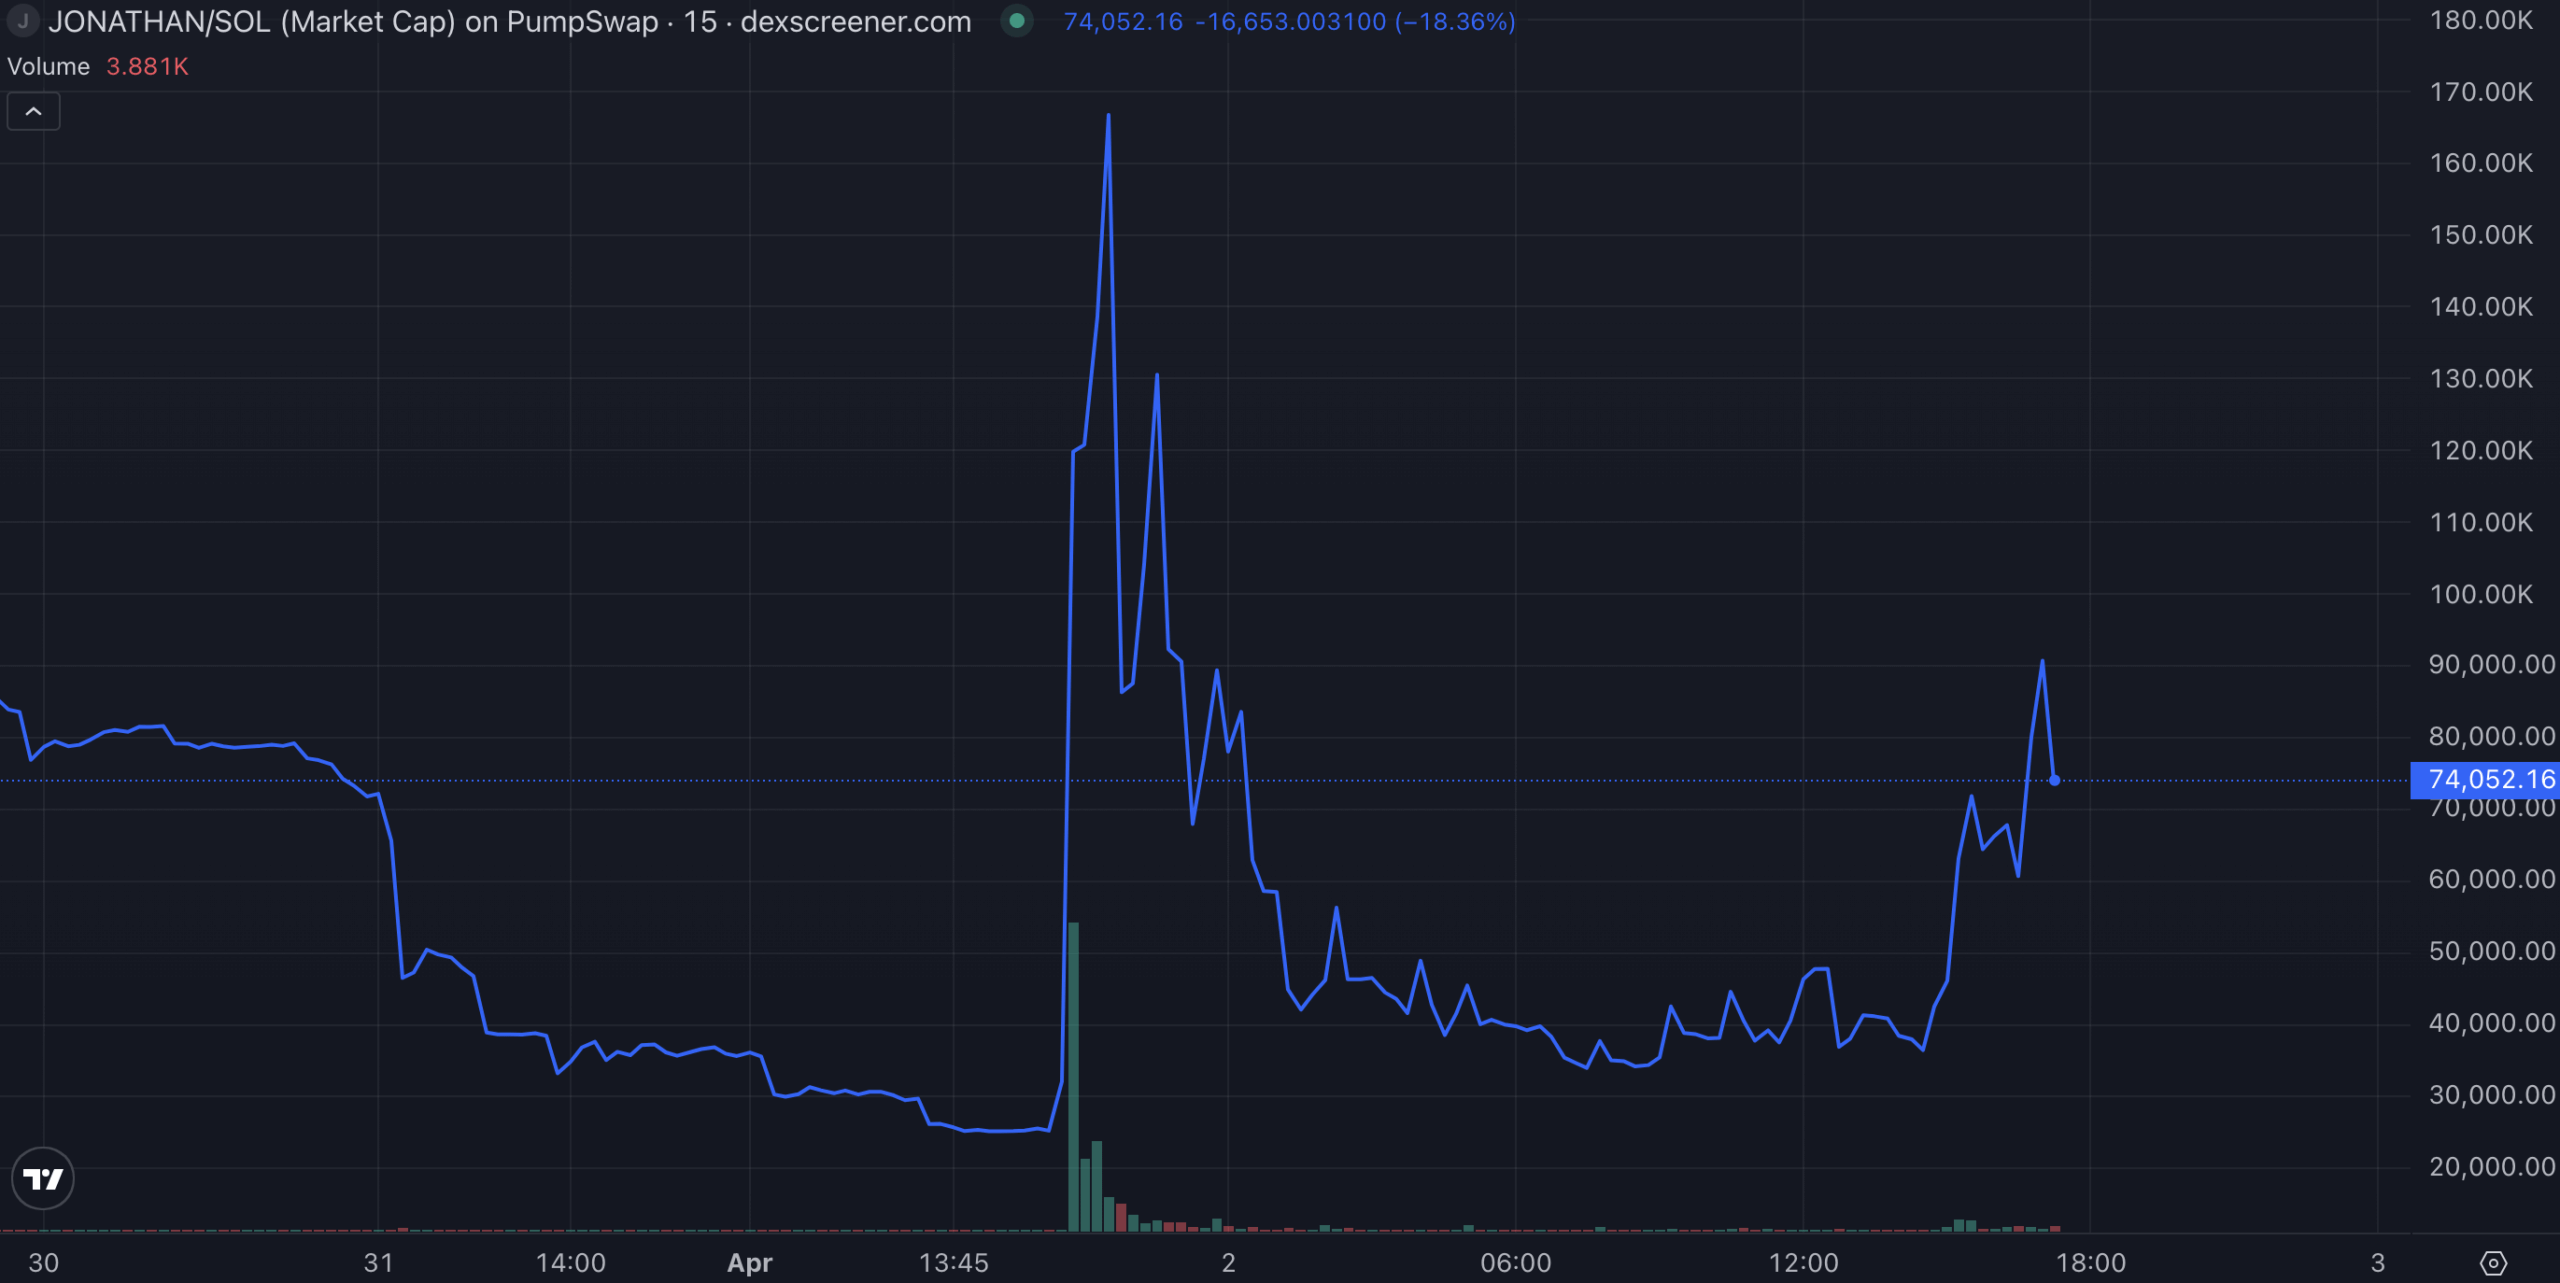The image size is (2560, 1283).
Task: Click the TradingView logo icon
Action: point(43,1178)
